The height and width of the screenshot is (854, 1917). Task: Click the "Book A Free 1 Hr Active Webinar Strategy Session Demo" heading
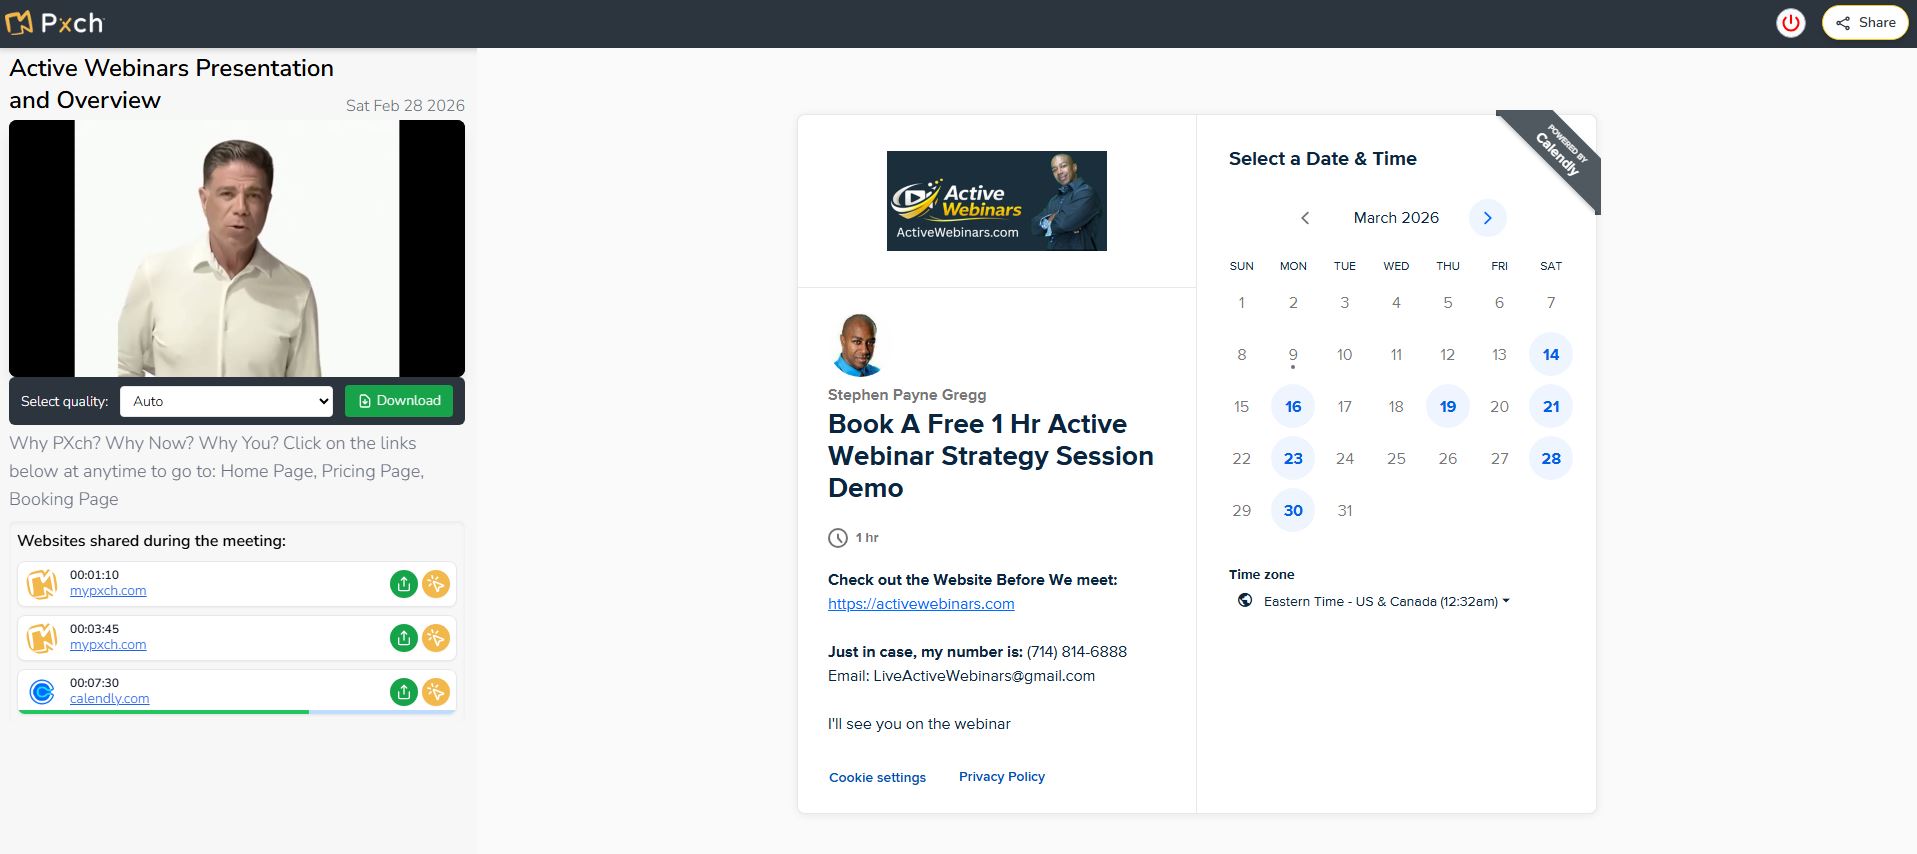[x=991, y=456]
